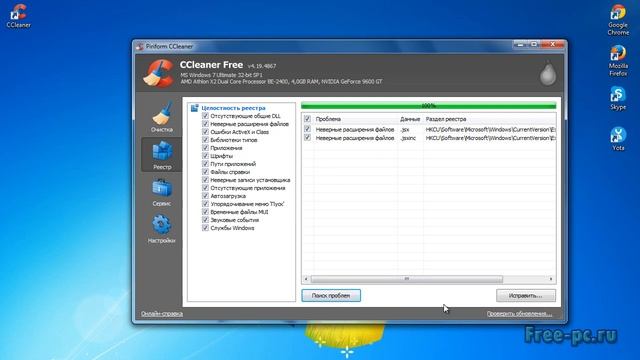Image resolution: width=640 pixels, height=360 pixels.
Task: Uncheck Службы Windows
Action: pos(205,228)
